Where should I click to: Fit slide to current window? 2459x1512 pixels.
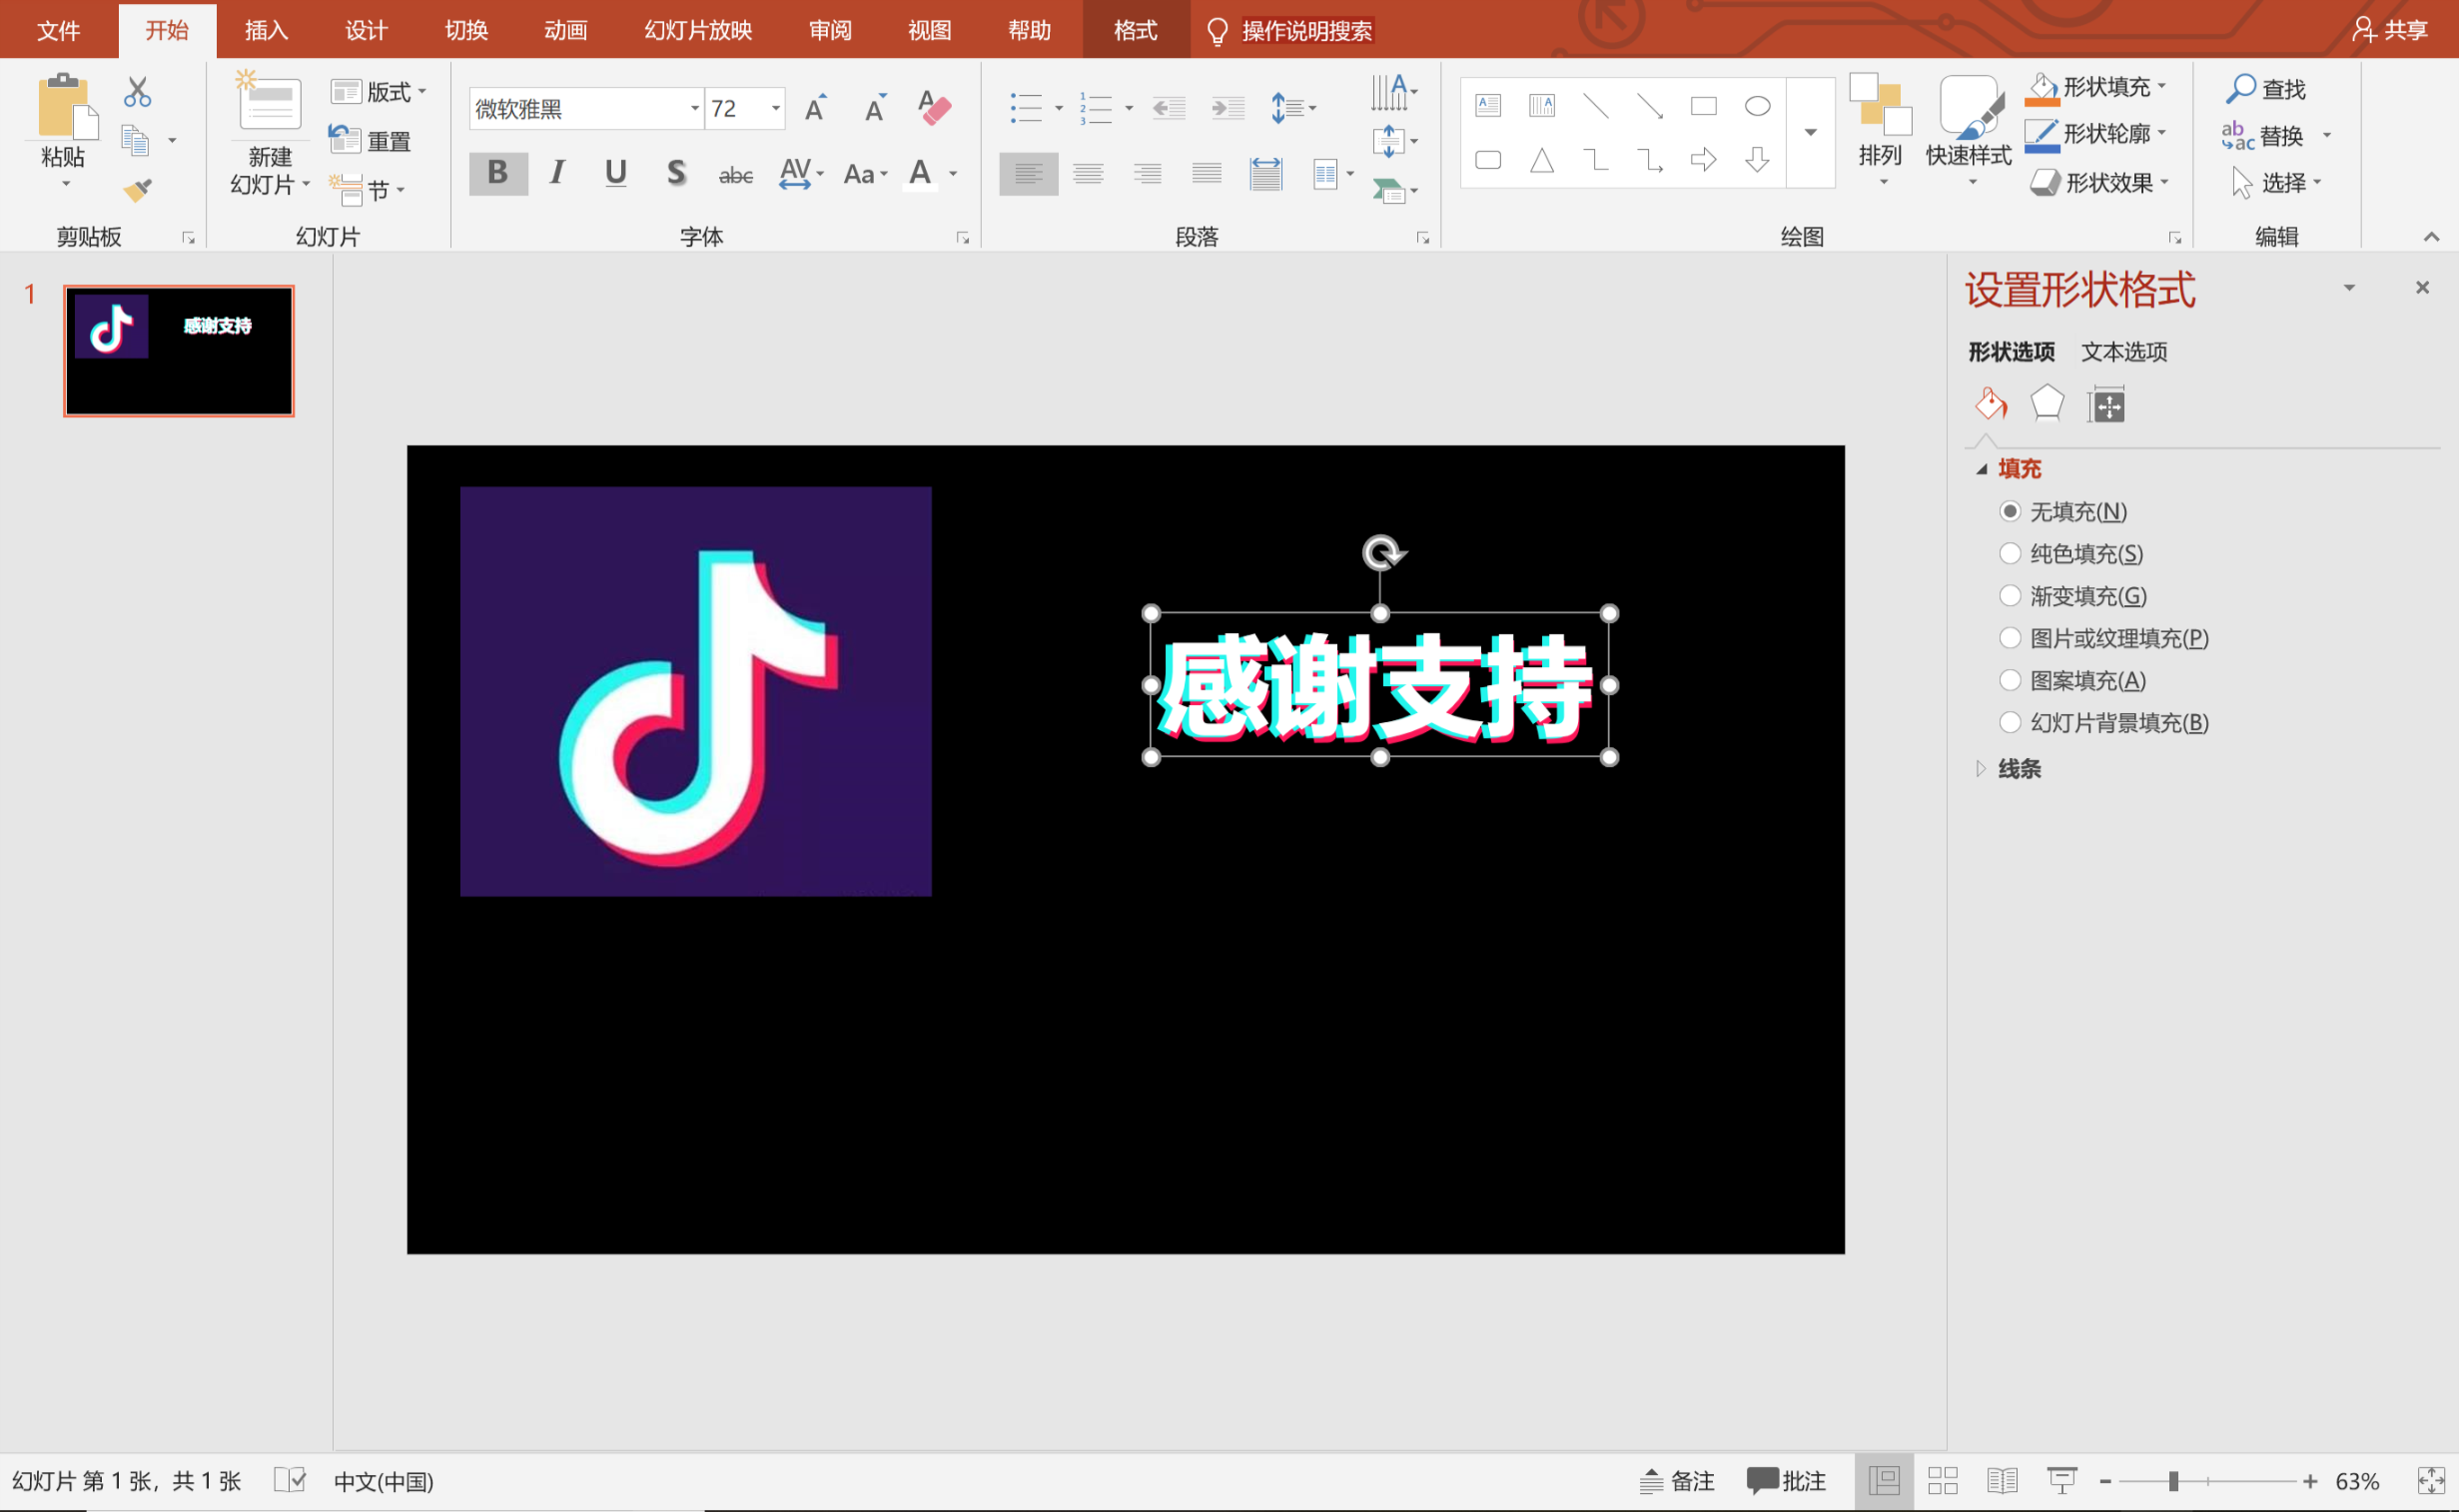tap(2430, 1481)
